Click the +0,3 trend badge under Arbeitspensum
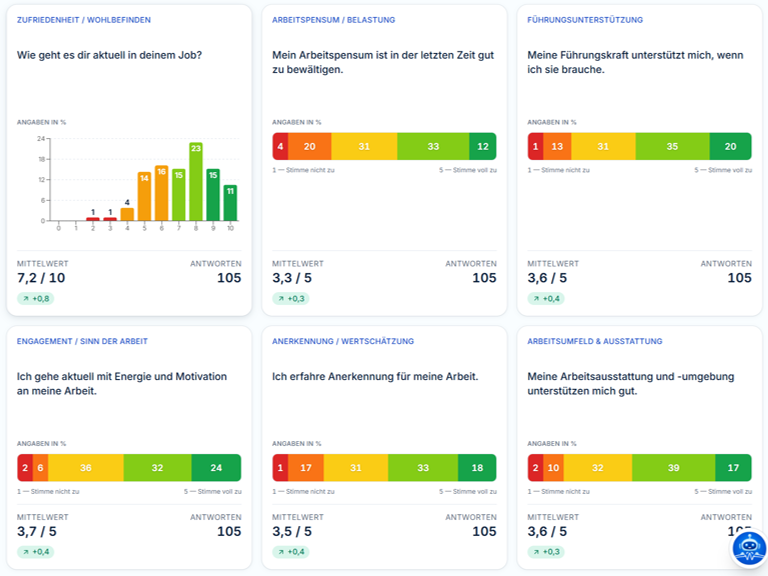 pyautogui.click(x=291, y=298)
